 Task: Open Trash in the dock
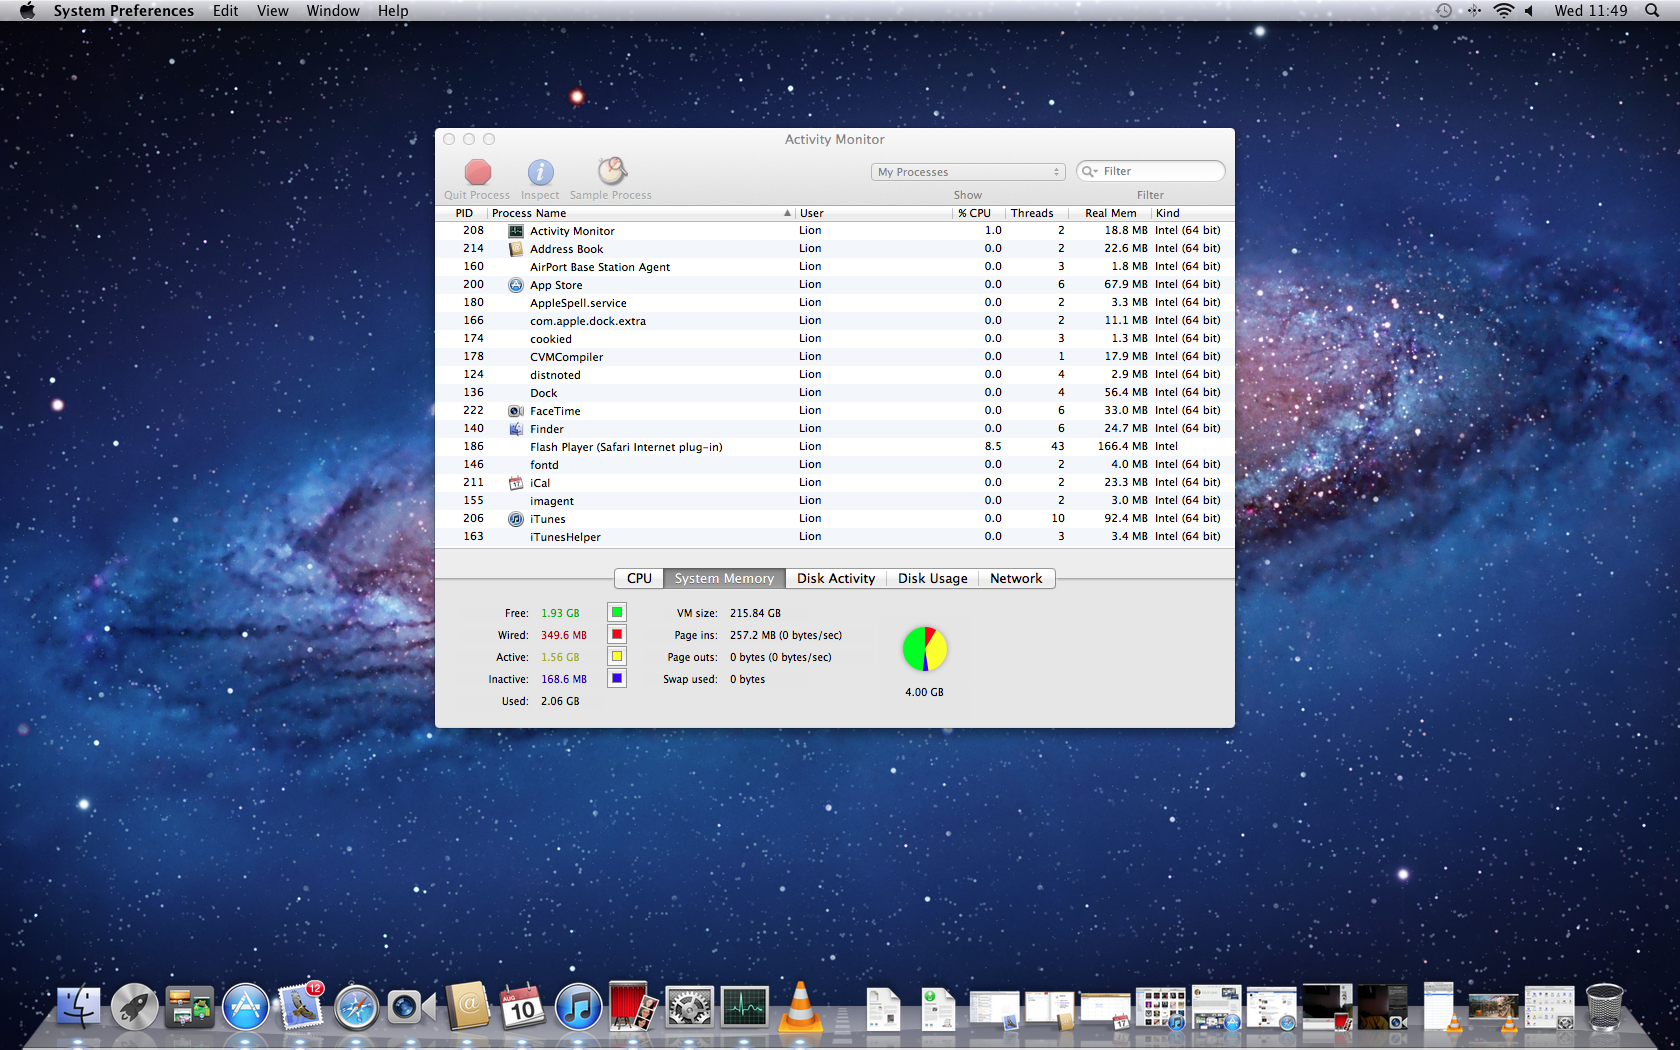1604,1008
